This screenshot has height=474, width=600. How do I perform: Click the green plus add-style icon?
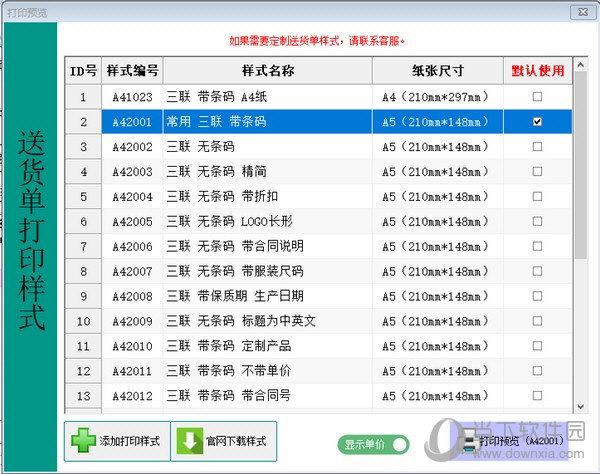tap(83, 440)
